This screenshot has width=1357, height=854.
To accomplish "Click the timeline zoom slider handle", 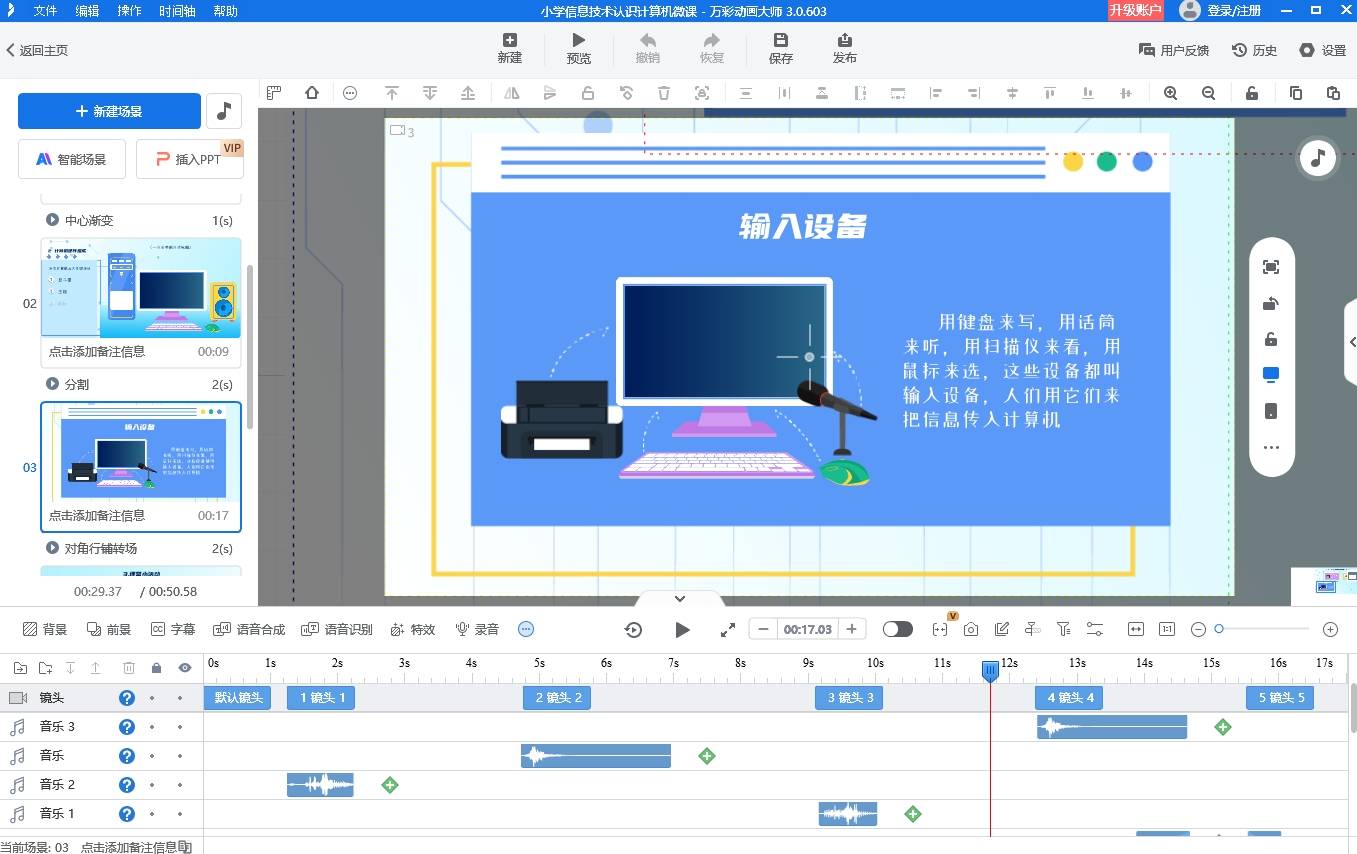I will (1219, 629).
